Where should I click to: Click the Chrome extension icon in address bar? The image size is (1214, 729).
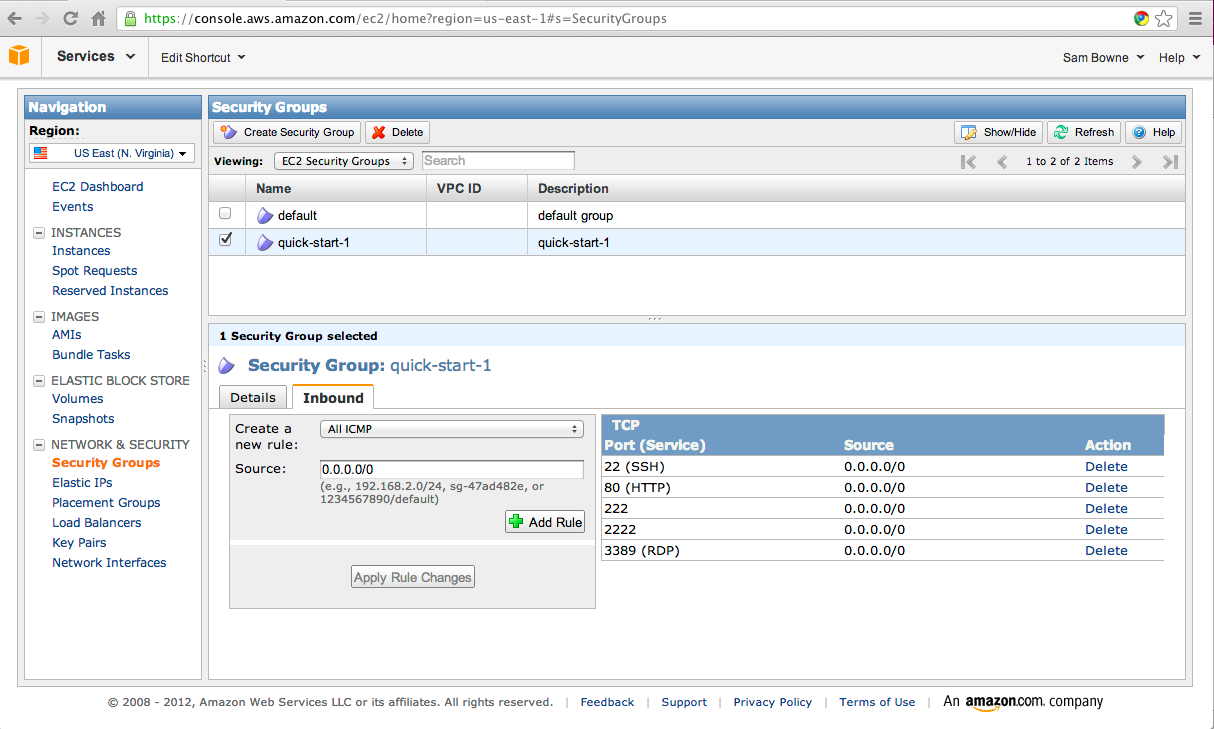click(1141, 18)
